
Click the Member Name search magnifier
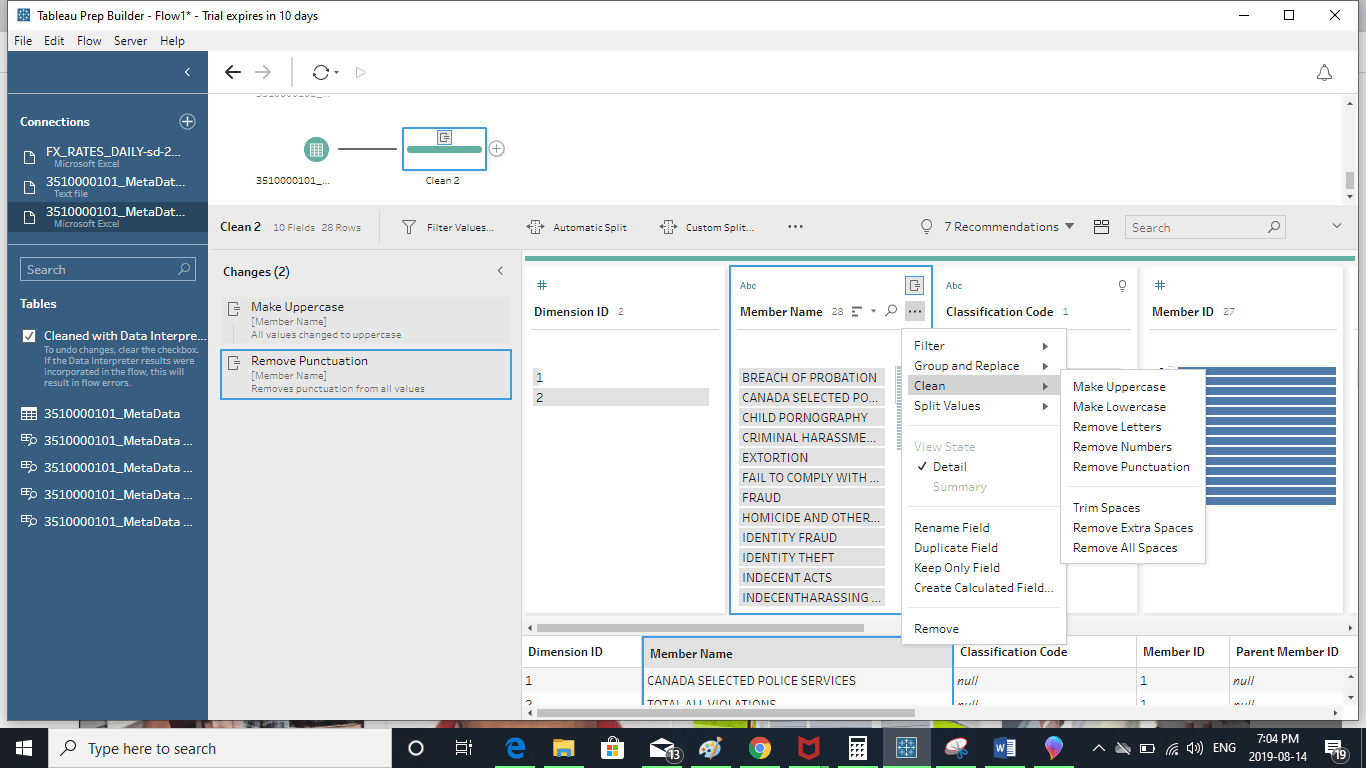click(x=891, y=312)
